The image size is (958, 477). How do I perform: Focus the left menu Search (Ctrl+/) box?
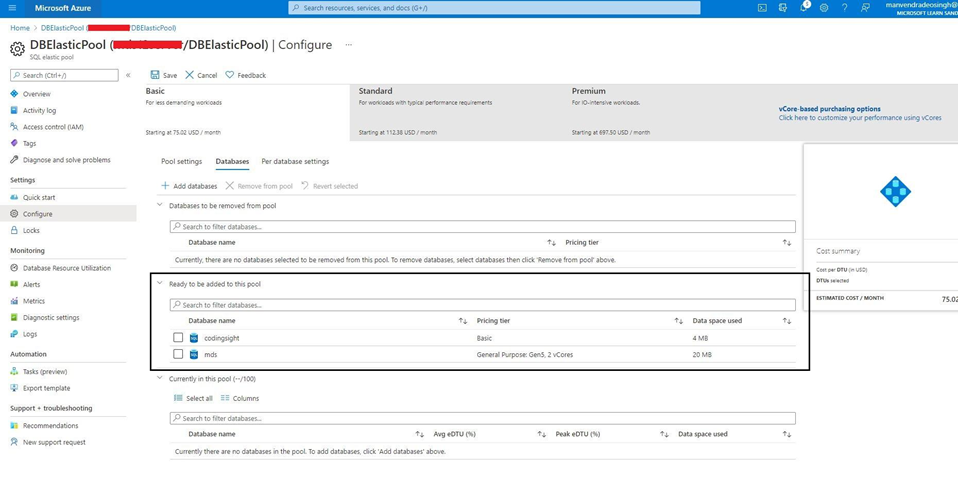coord(64,75)
